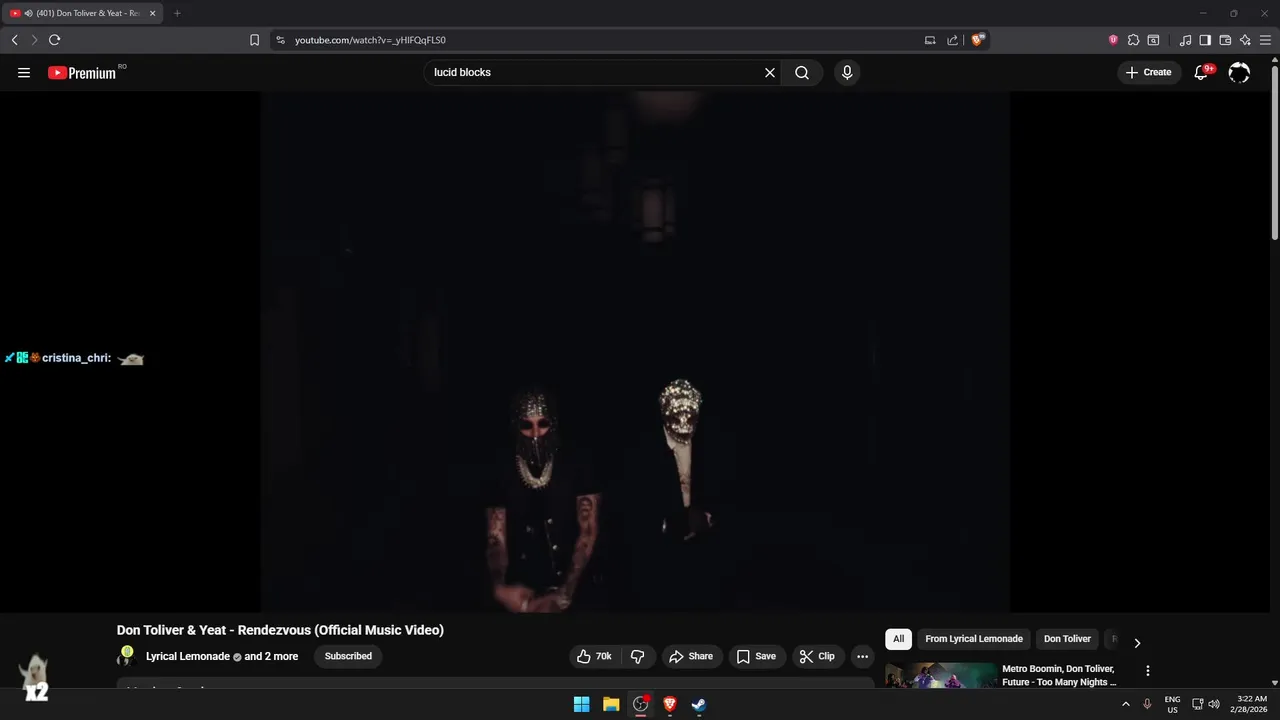Viewport: 1280px width, 720px height.
Task: Open Brave browser taskbar icon
Action: [x=670, y=704]
